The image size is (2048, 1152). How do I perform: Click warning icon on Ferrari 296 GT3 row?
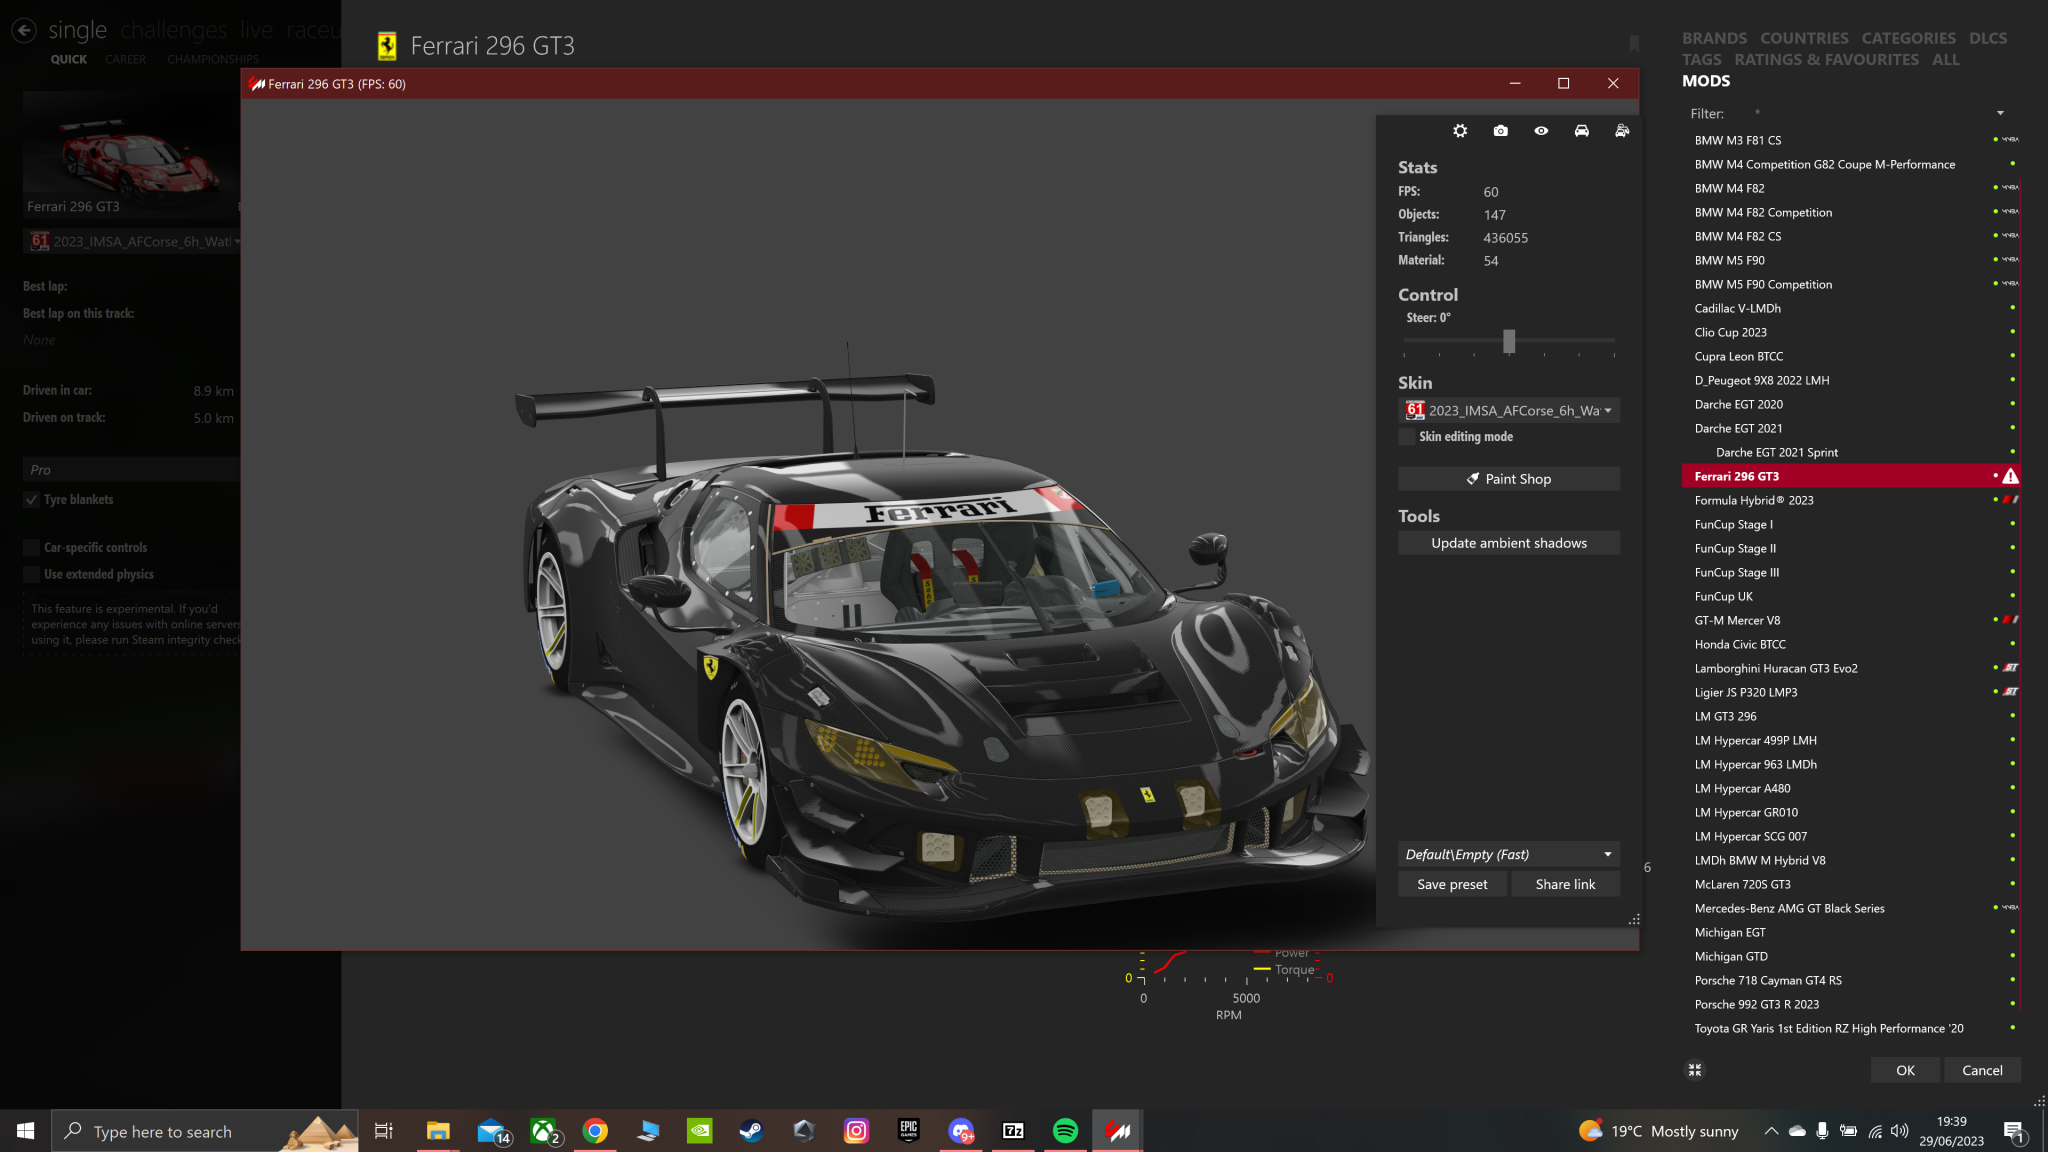point(2010,476)
